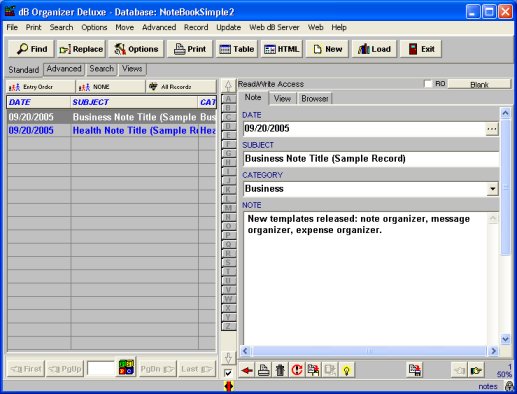Click the Last navigation button

(197, 369)
